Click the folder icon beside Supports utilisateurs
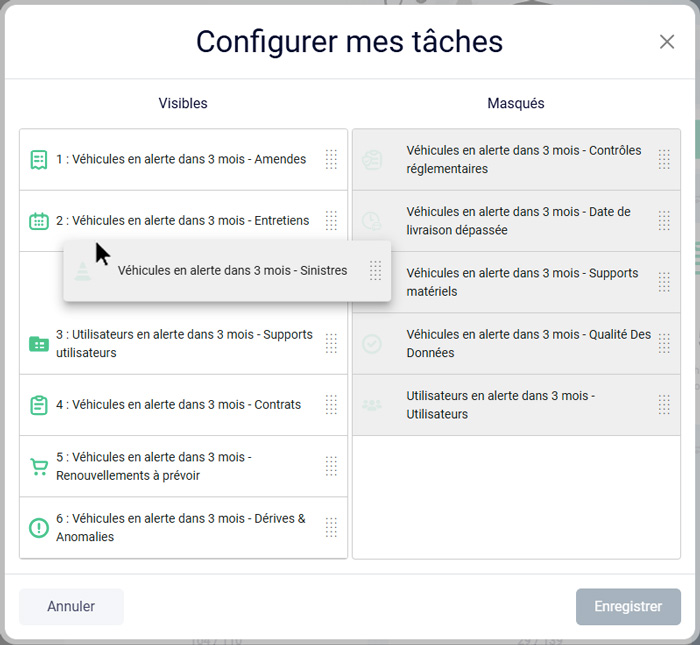The width and height of the screenshot is (700, 645). coord(39,344)
